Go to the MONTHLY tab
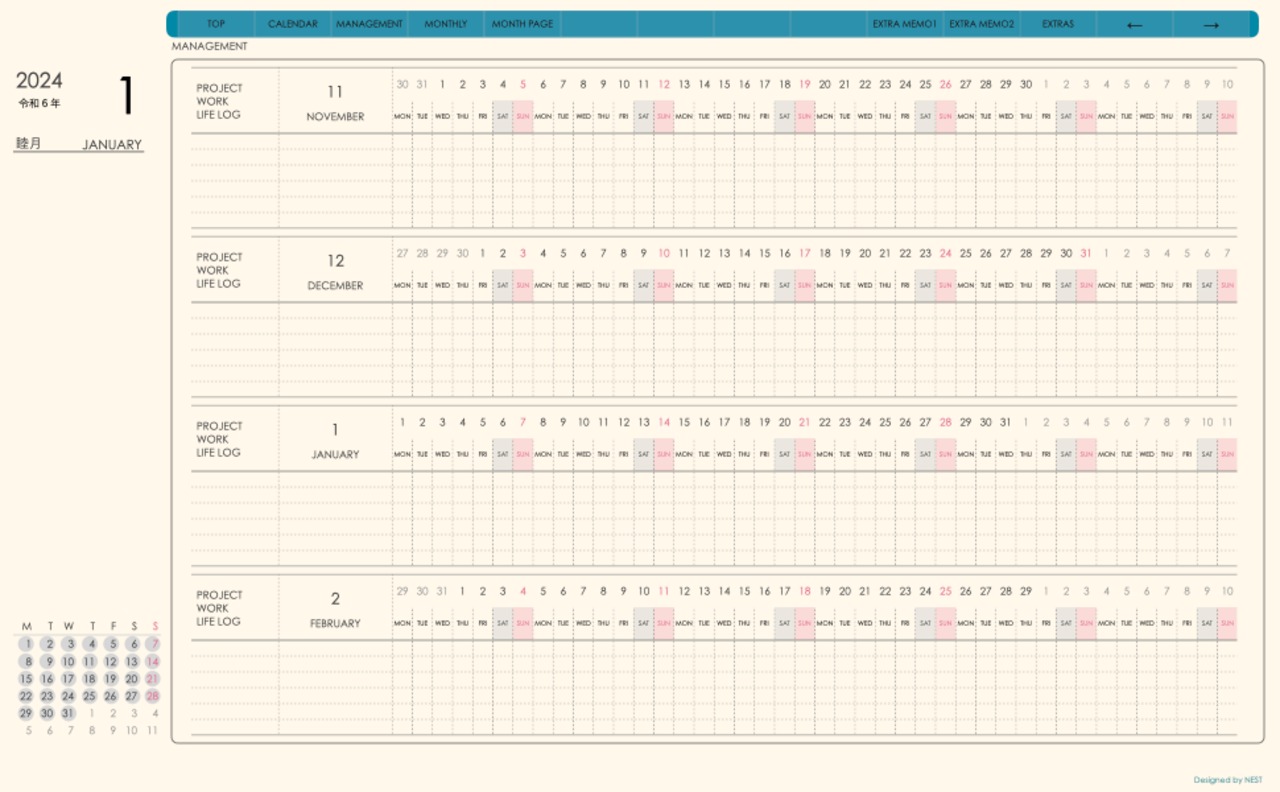 [446, 24]
